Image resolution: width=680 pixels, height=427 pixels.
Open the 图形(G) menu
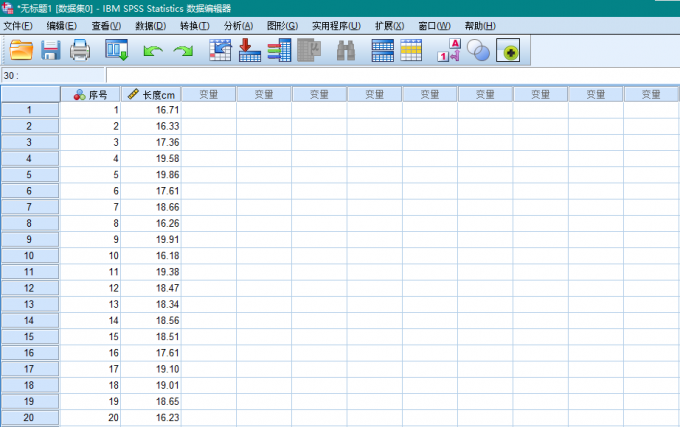[282, 25]
